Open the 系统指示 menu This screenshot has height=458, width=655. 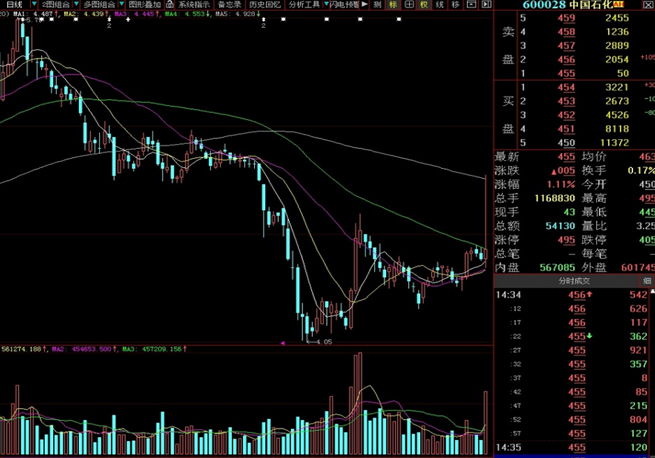click(x=194, y=5)
